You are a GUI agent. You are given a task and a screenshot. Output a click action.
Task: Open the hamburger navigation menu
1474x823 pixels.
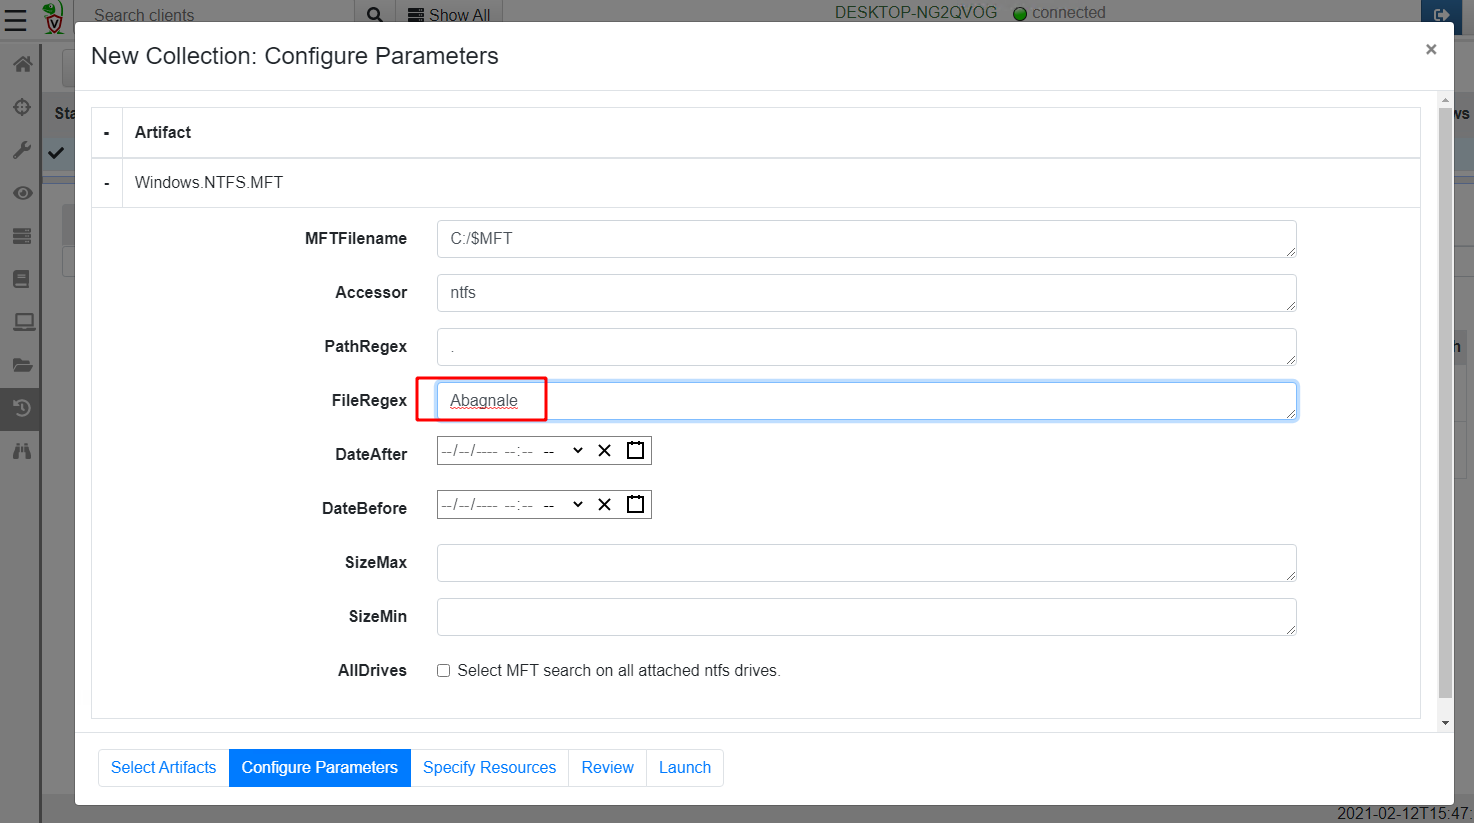(x=16, y=19)
